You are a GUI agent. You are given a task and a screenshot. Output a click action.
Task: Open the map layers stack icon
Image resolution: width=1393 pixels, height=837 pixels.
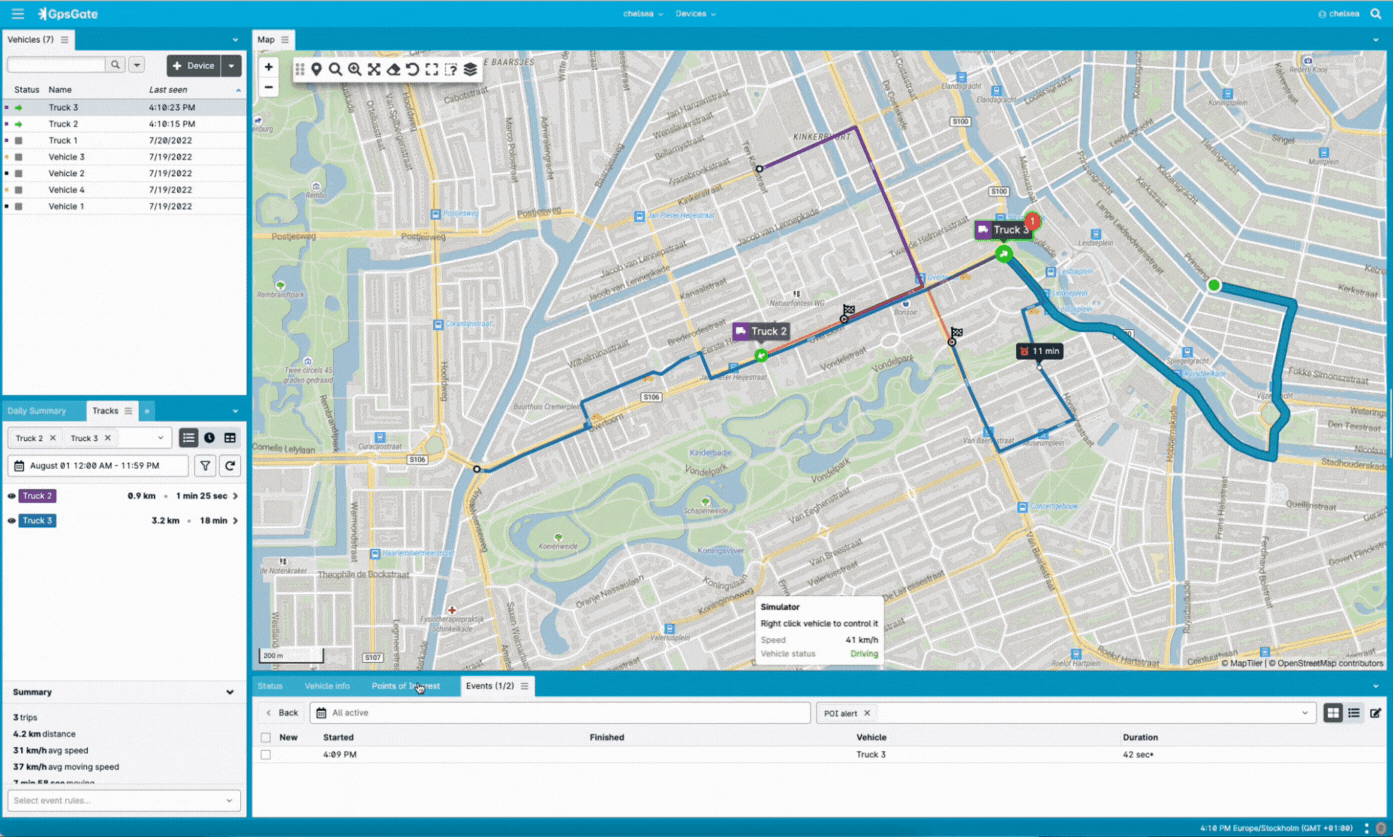coord(470,69)
